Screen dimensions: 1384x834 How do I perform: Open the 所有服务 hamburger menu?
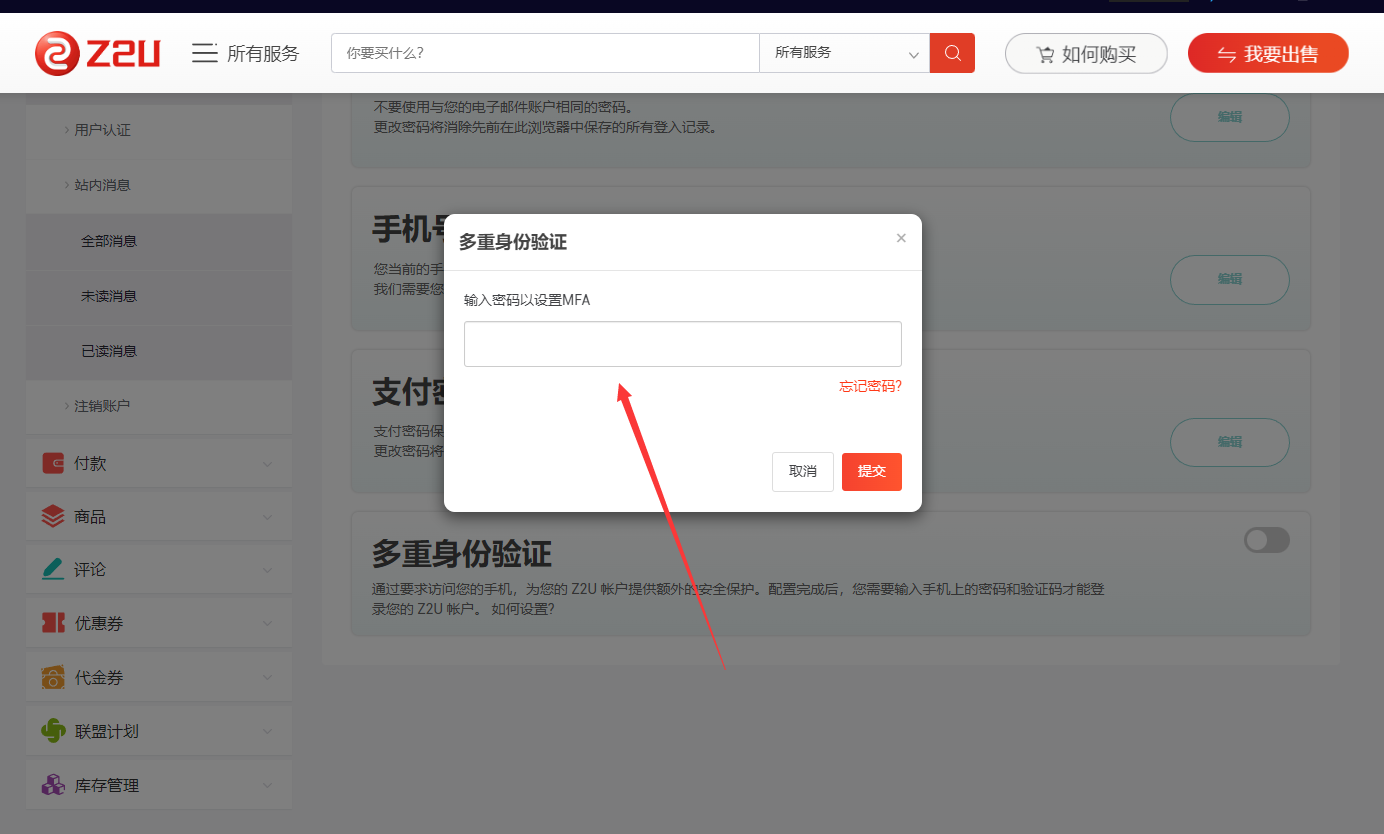(x=205, y=53)
